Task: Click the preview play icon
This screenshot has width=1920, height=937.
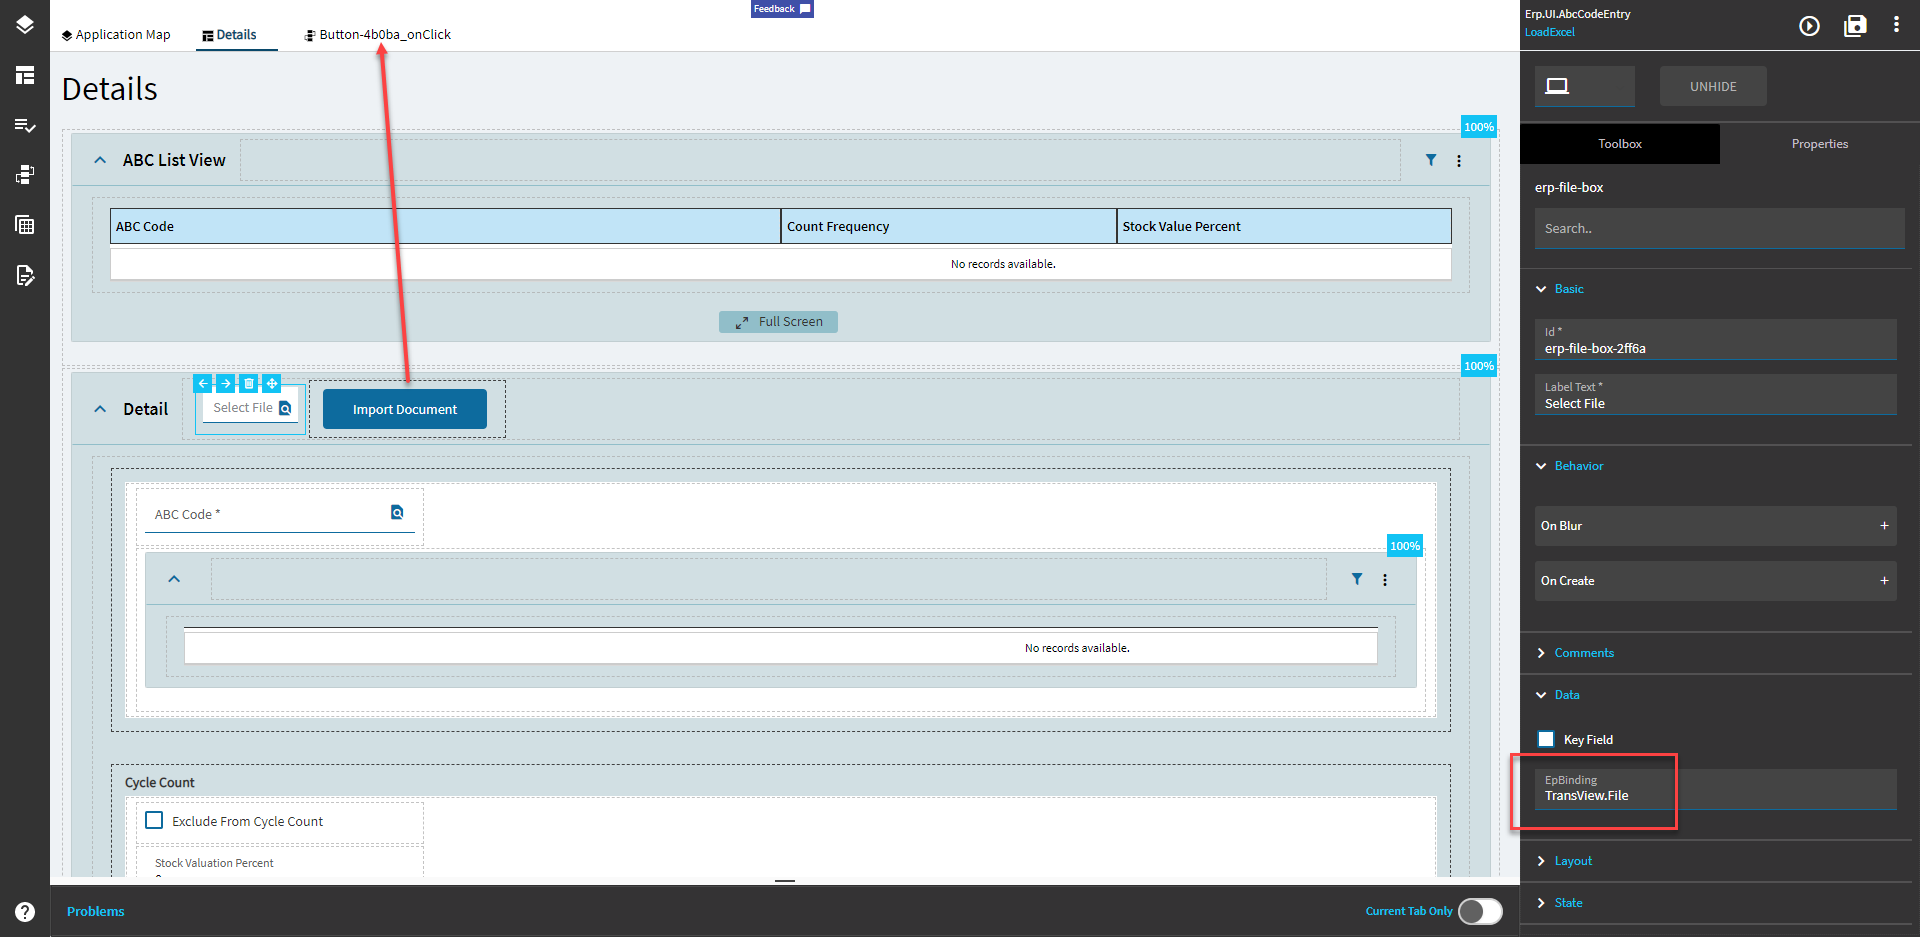Action: click(1809, 26)
